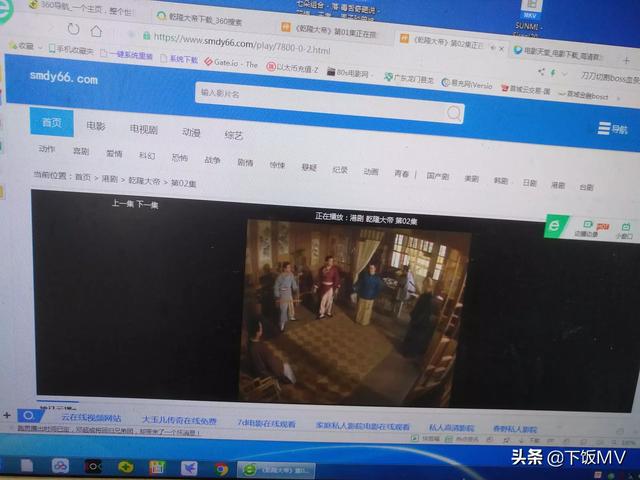Open the 动漫 navigation tab
Screen dimensions: 640x480
[191, 132]
